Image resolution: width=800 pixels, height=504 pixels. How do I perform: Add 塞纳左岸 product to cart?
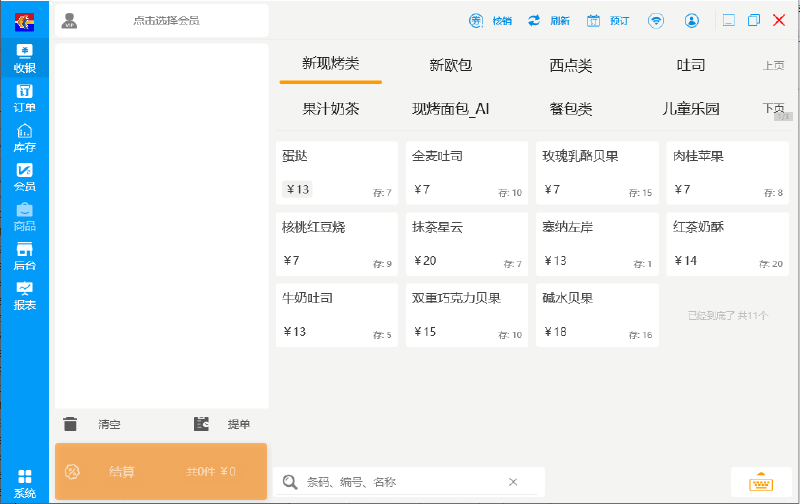pos(597,244)
